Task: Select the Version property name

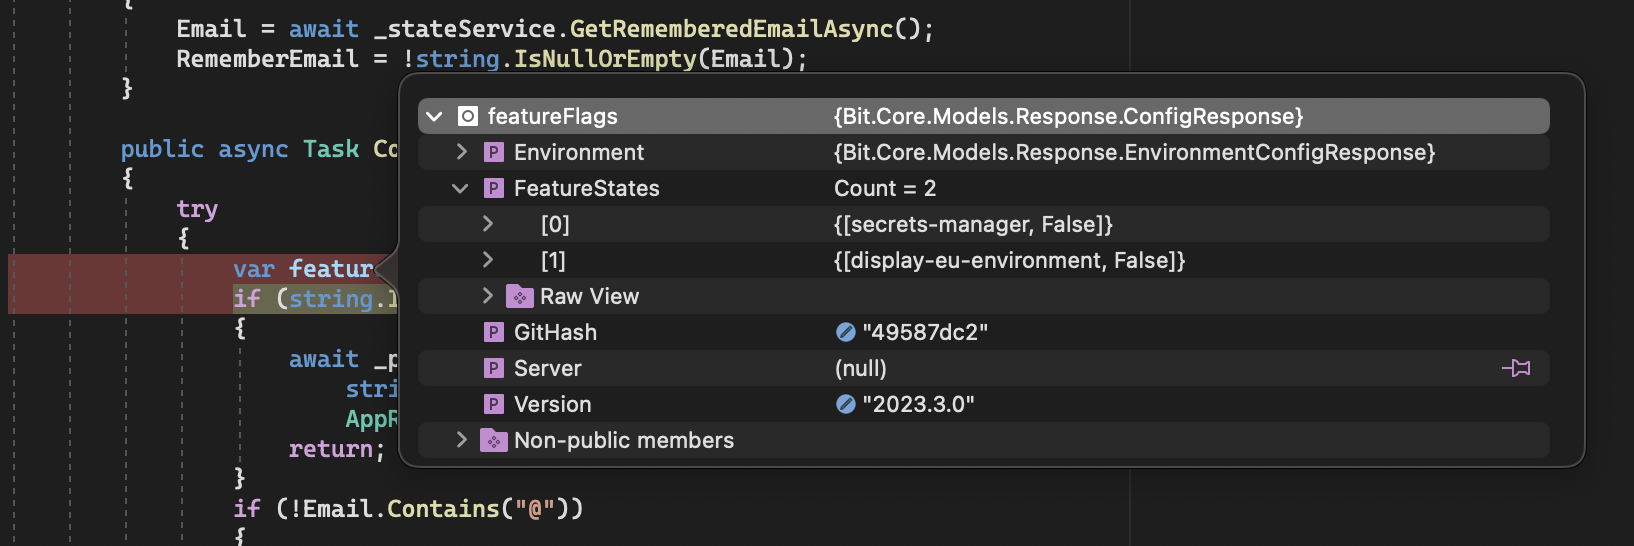Action: pos(552,404)
